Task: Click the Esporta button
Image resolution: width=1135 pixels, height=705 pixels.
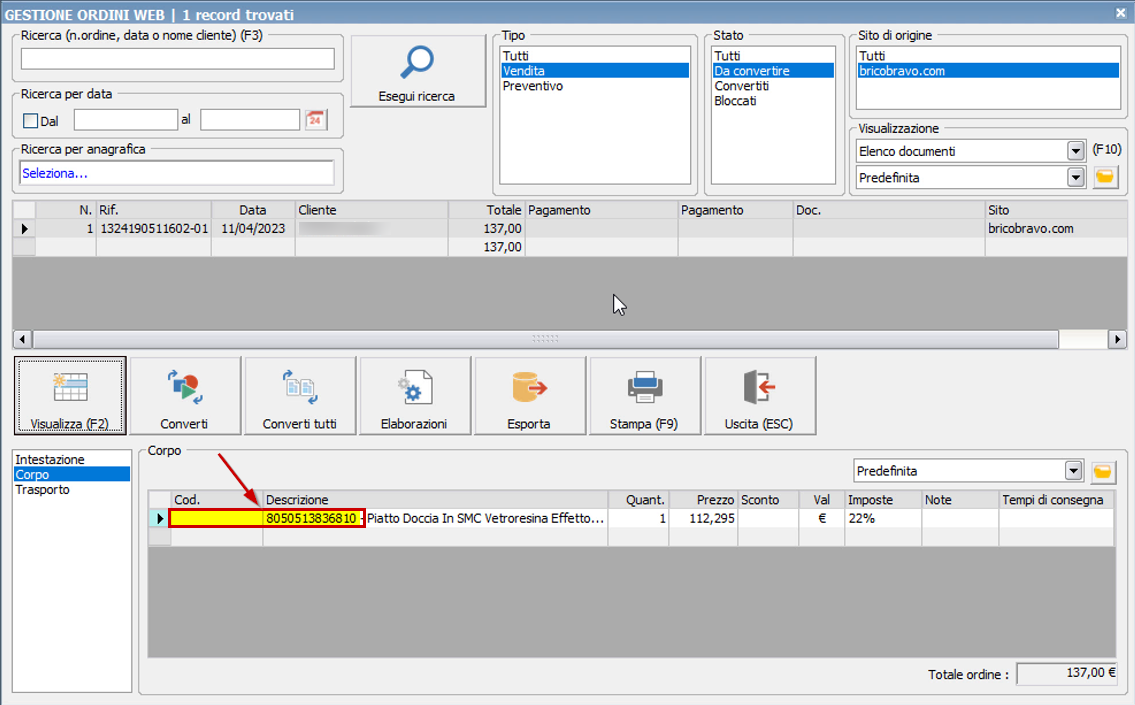Action: click(529, 395)
